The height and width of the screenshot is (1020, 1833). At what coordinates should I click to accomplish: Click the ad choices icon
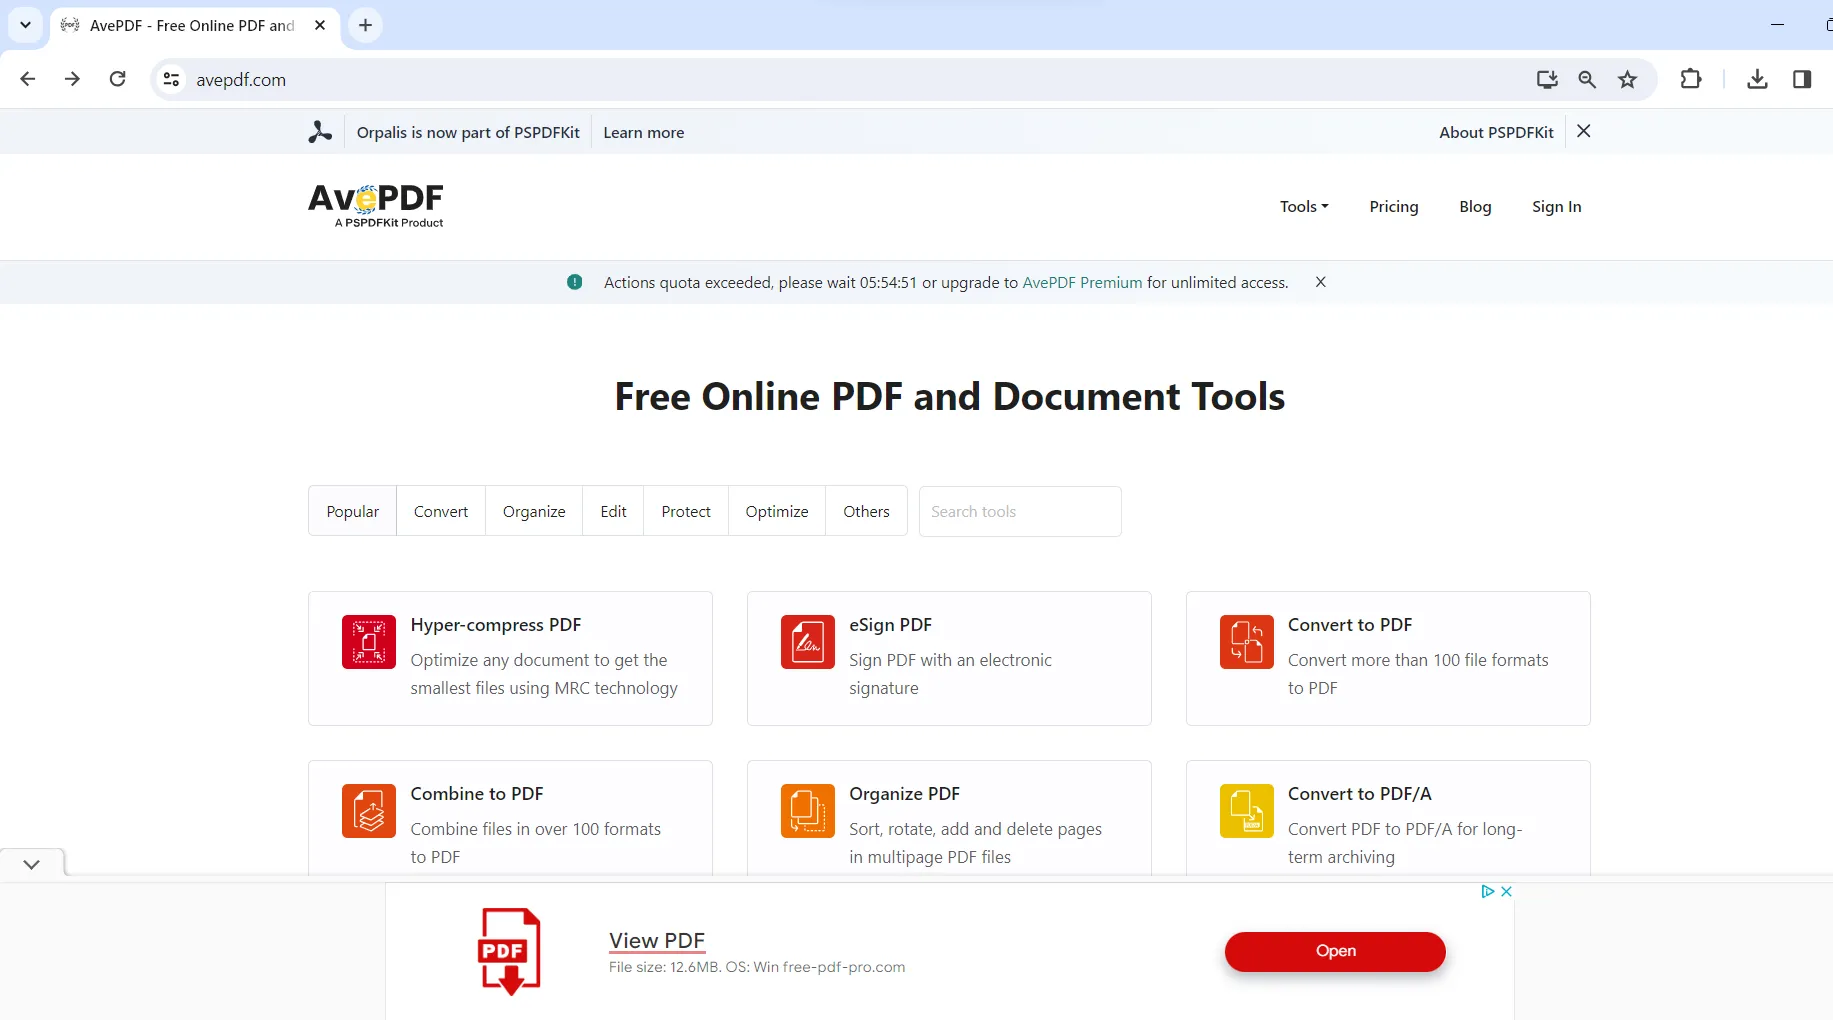click(x=1488, y=891)
